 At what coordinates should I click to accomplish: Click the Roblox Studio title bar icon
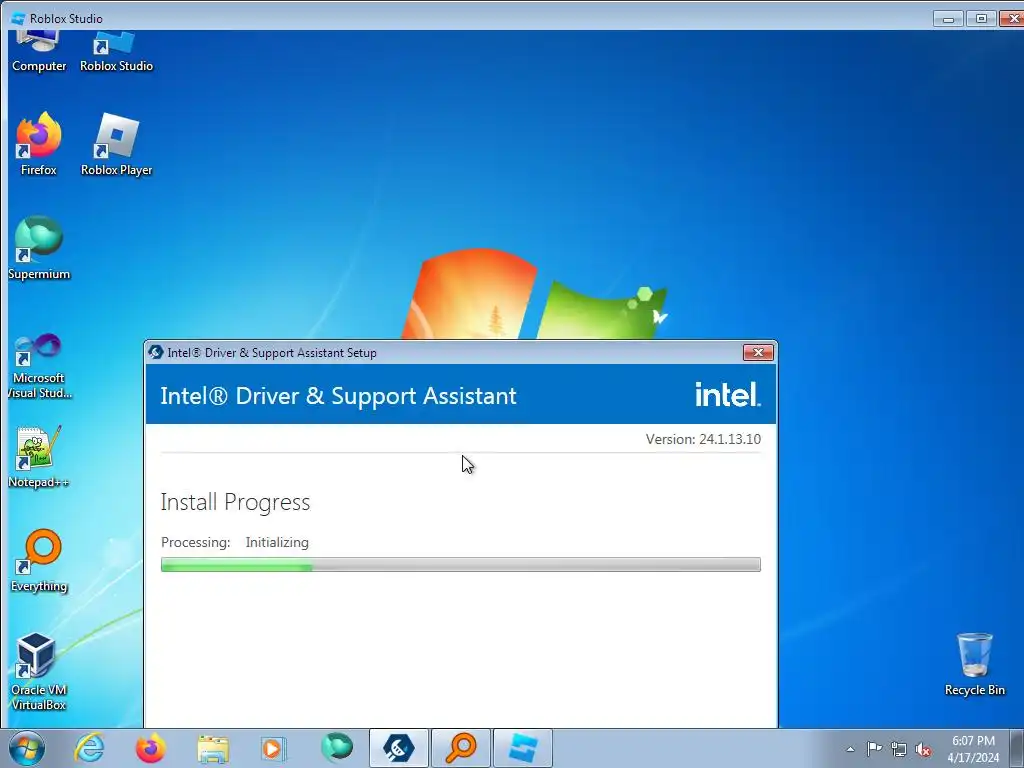18,18
